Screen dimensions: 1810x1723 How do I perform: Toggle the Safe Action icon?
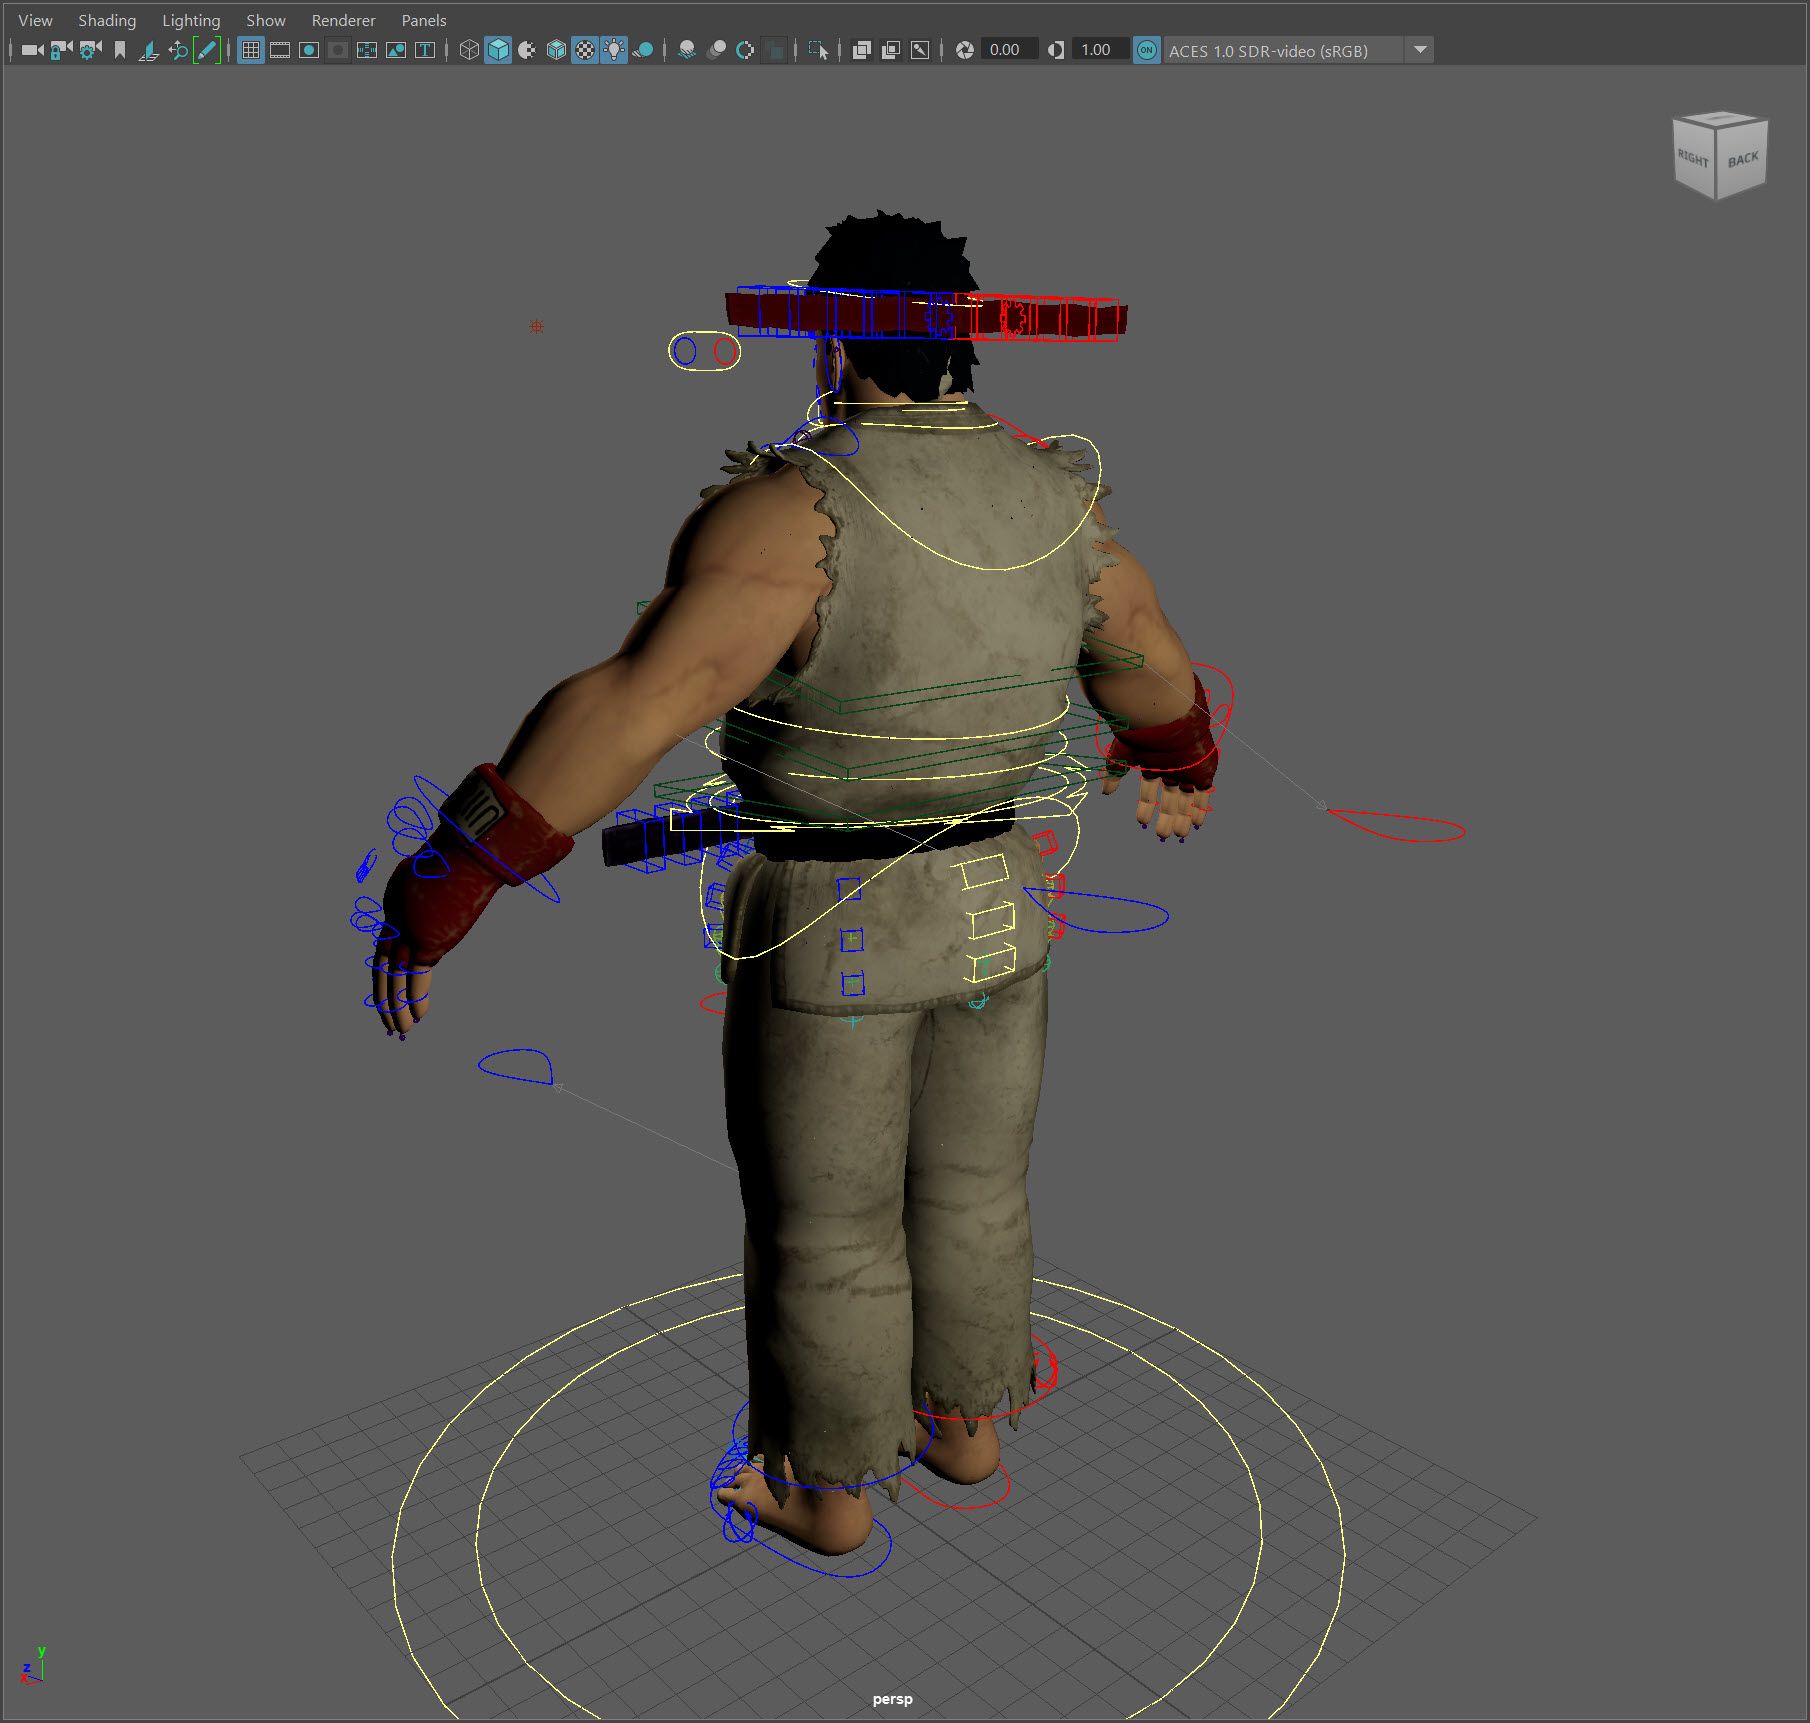[396, 50]
